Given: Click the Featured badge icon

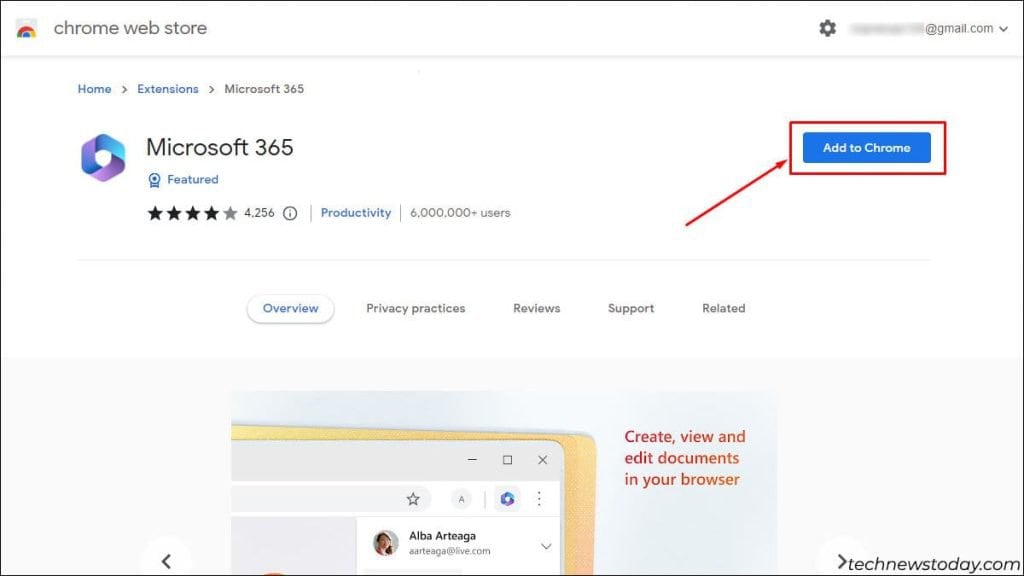Looking at the screenshot, I should (154, 180).
